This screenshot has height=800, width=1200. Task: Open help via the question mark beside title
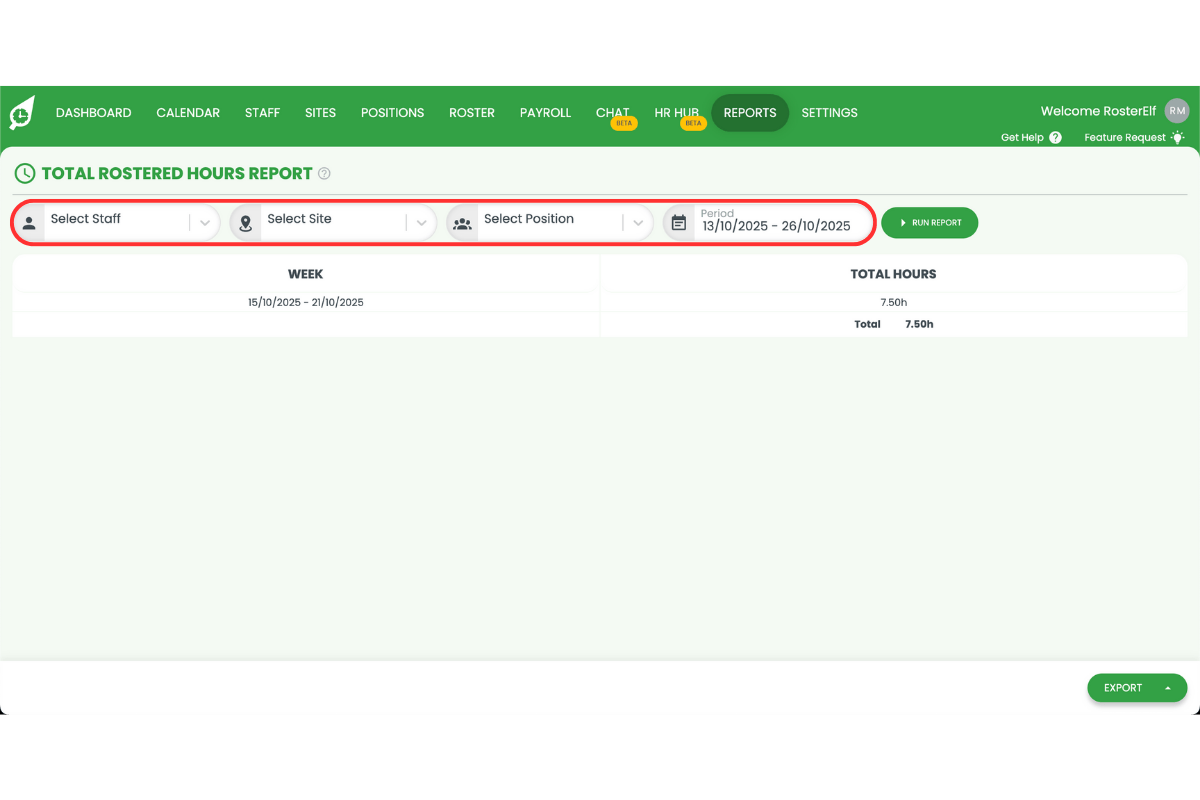click(x=323, y=173)
